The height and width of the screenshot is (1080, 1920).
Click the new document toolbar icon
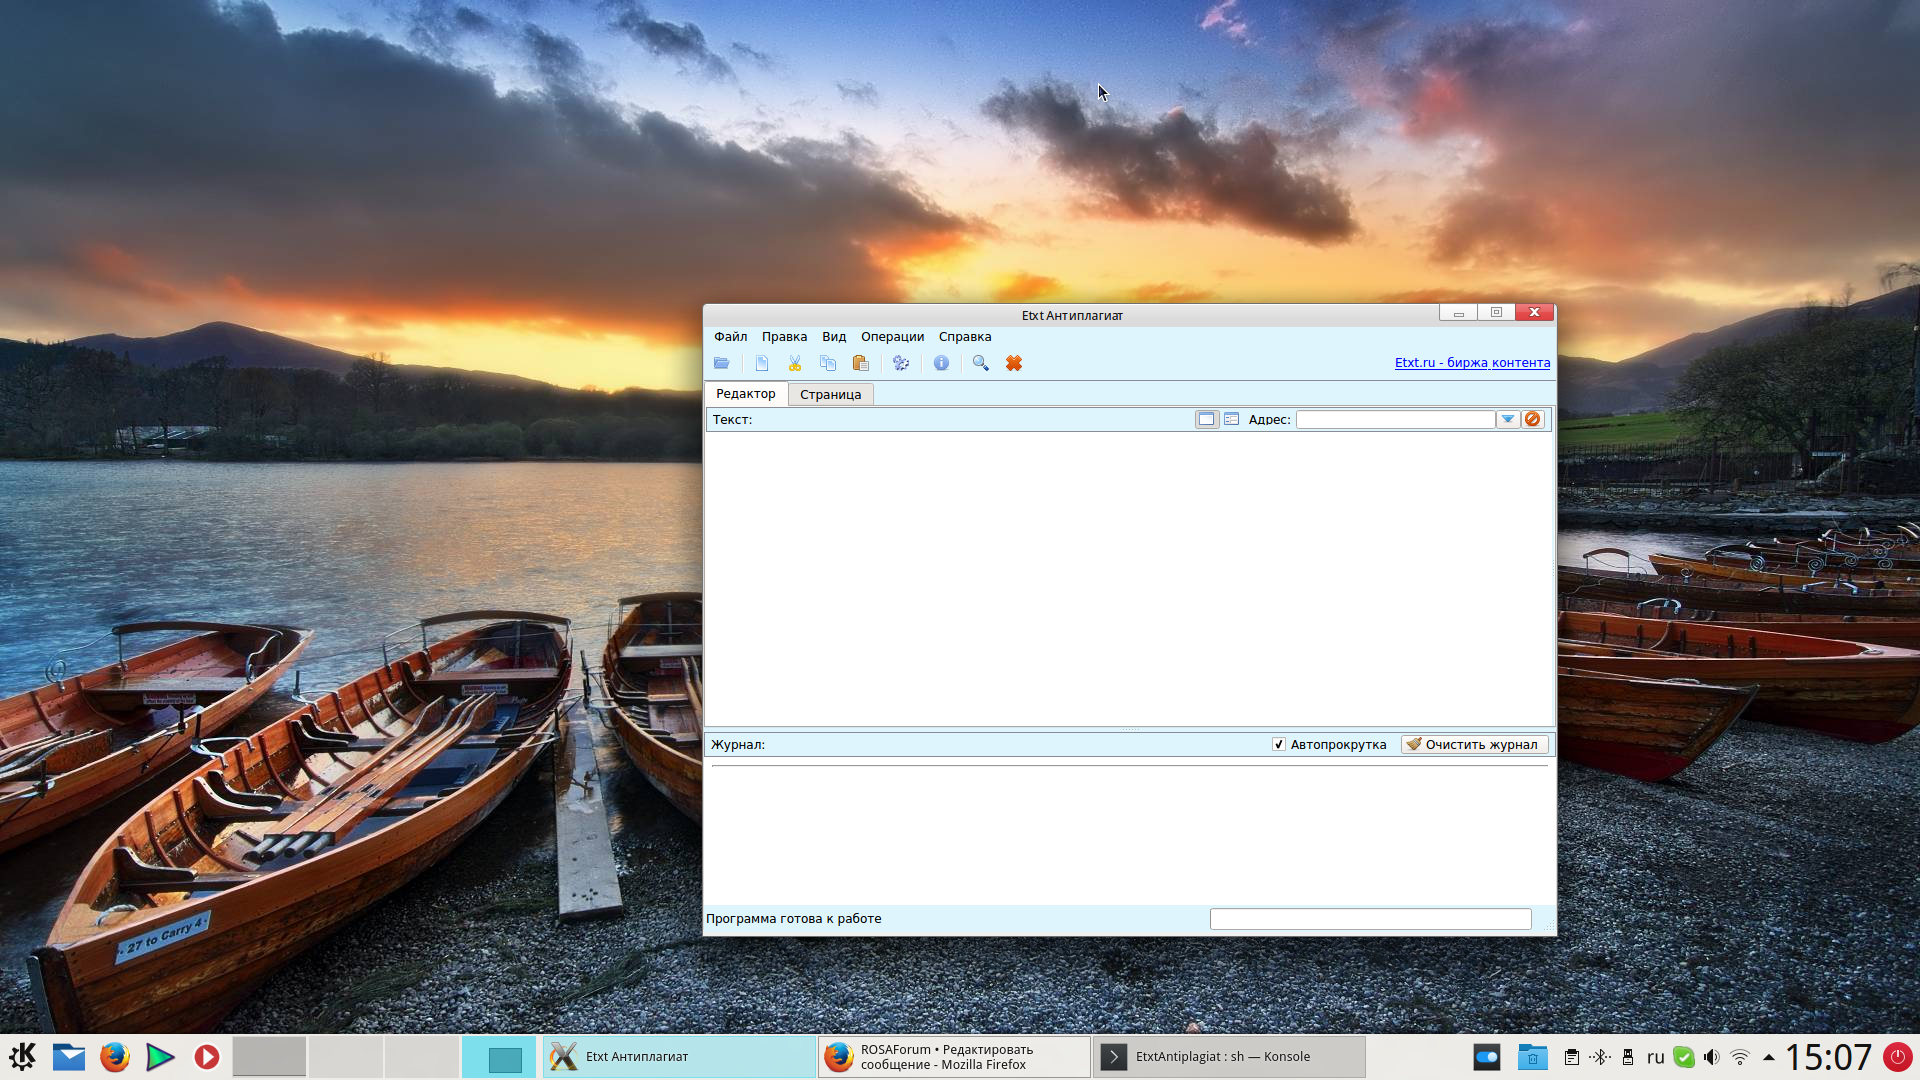(x=762, y=363)
